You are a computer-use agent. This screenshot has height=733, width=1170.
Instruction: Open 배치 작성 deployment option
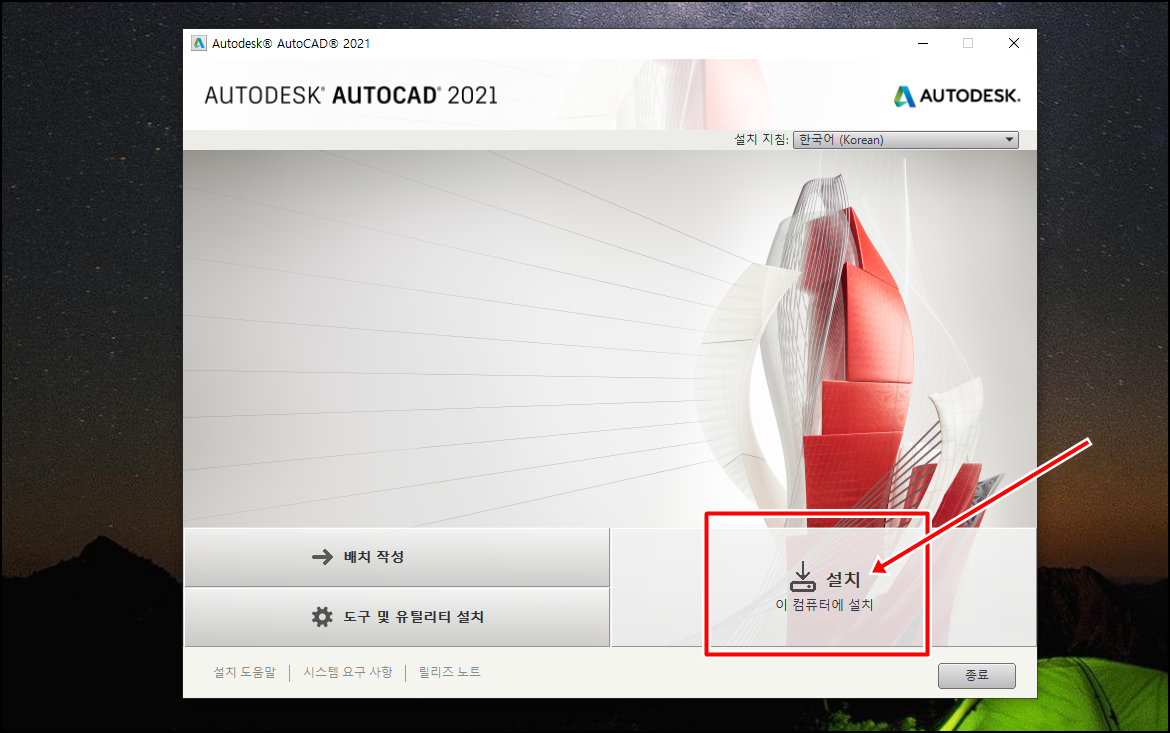pyautogui.click(x=397, y=557)
